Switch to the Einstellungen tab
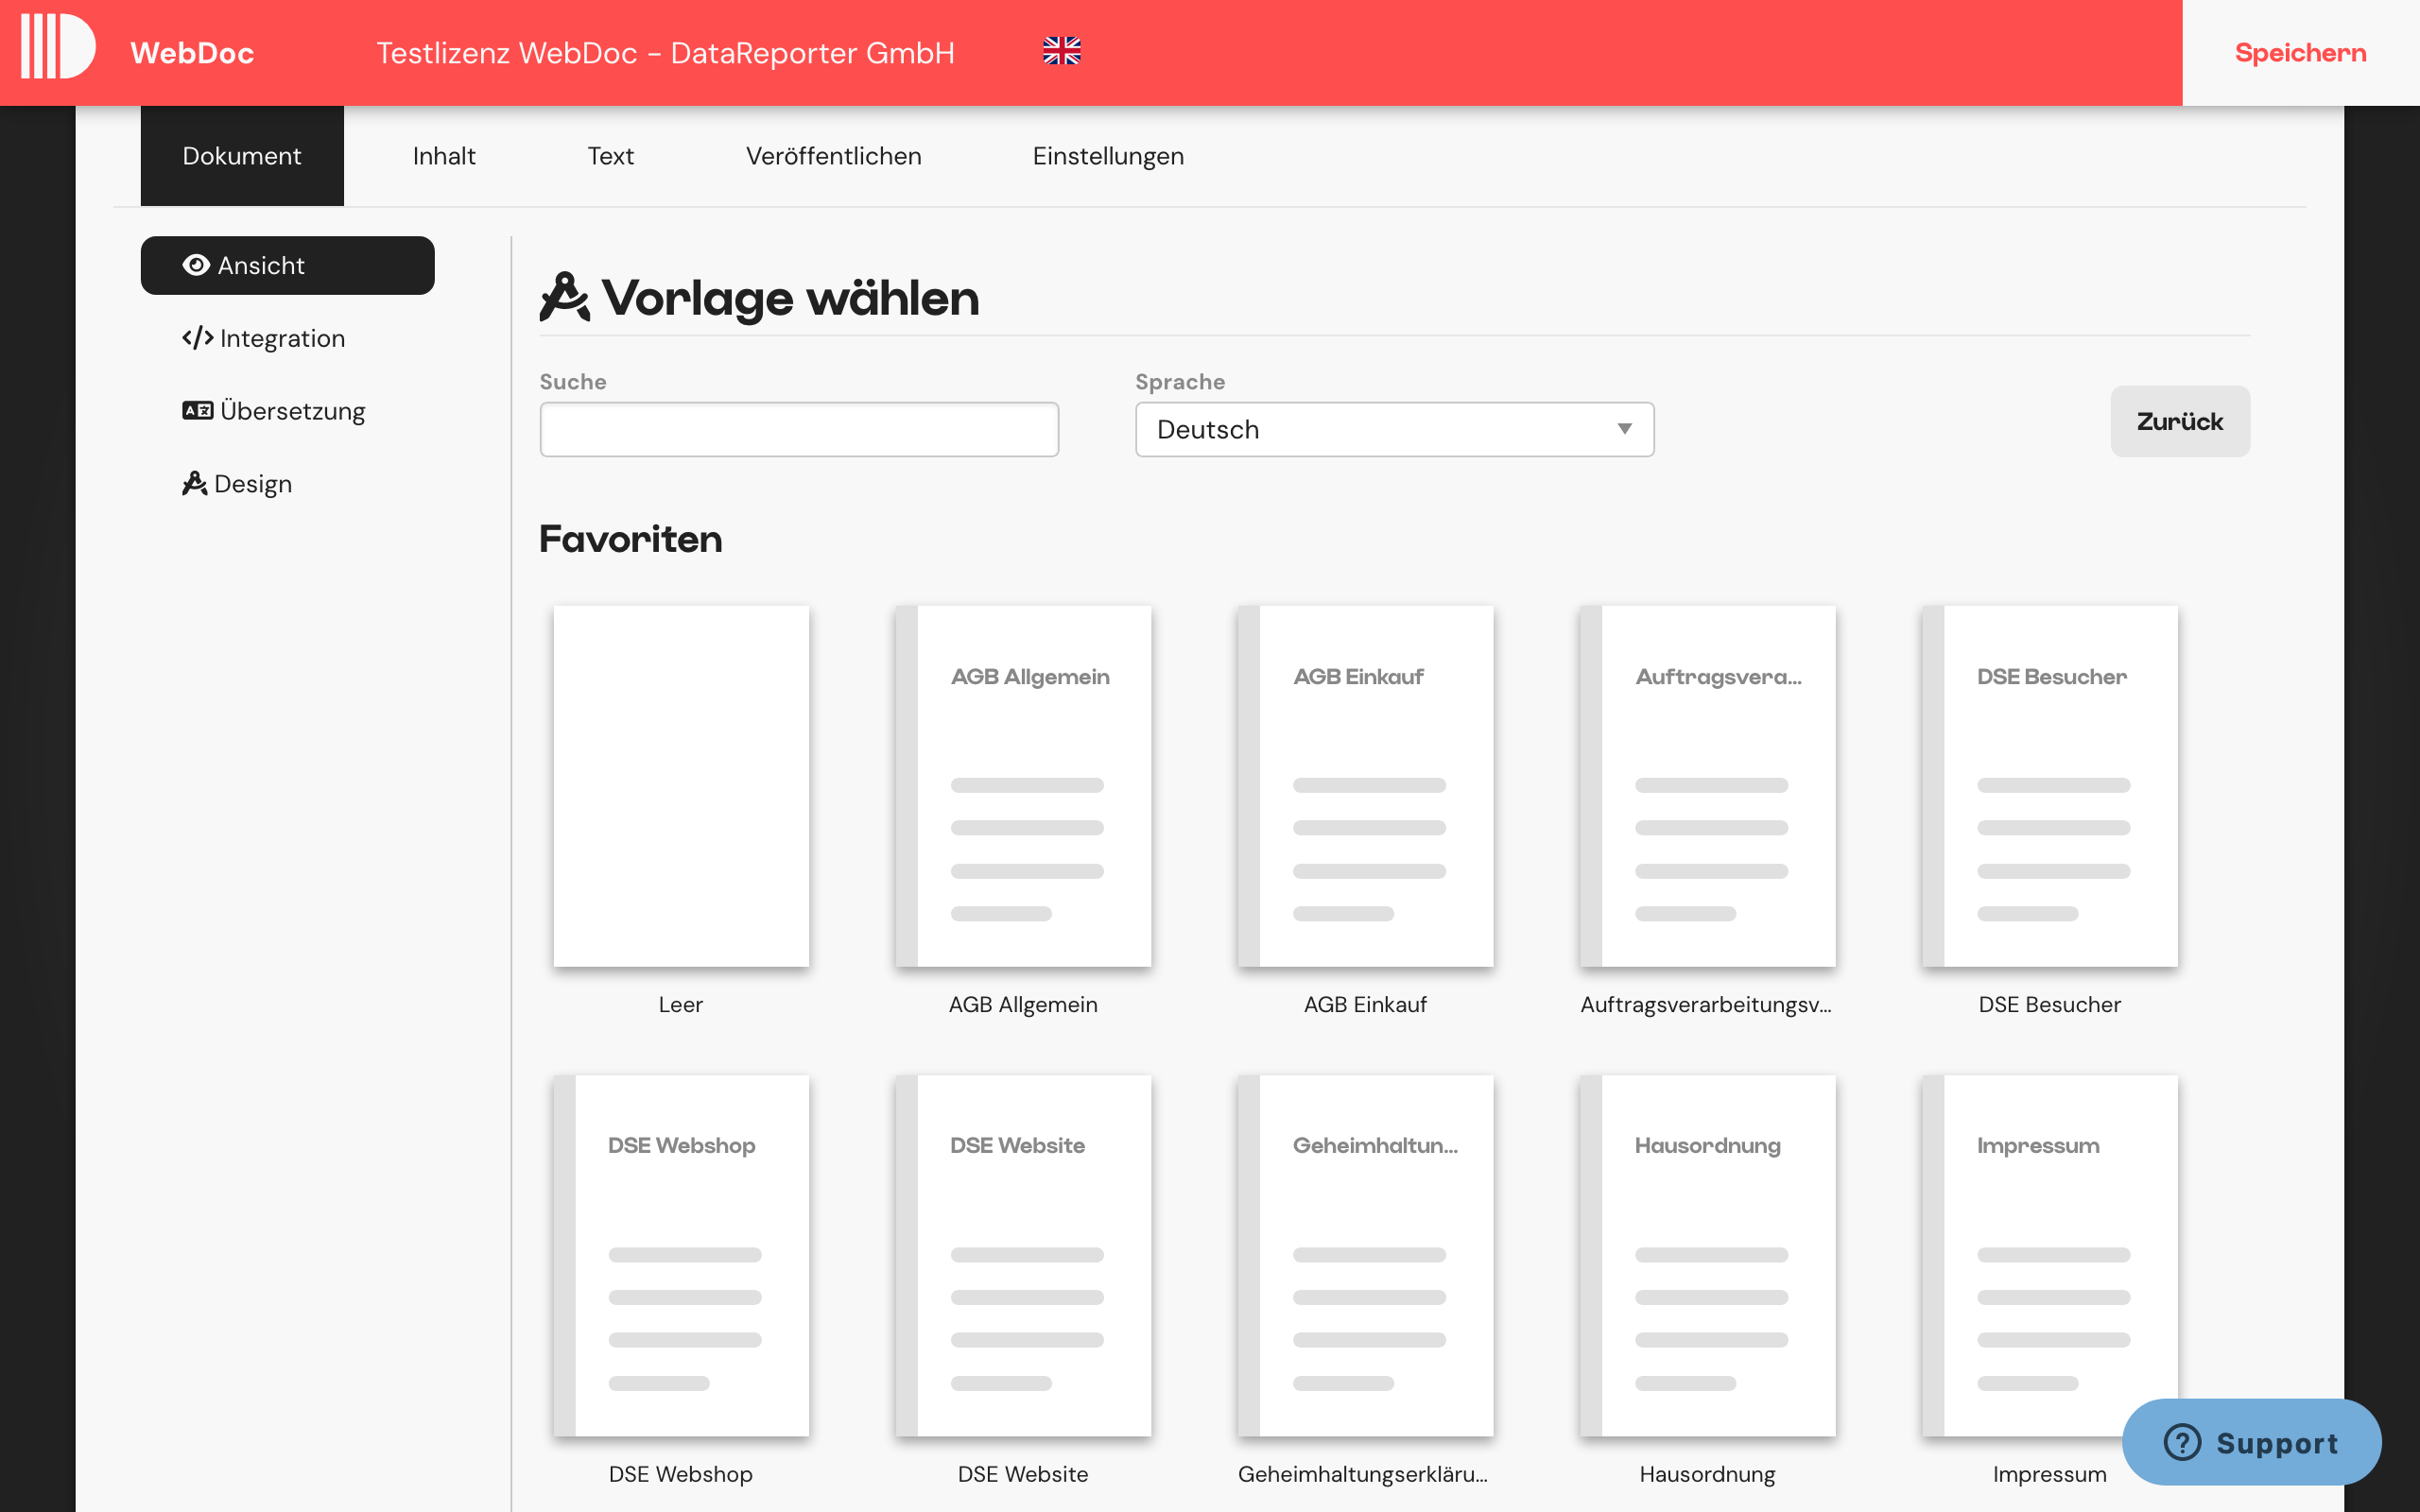The height and width of the screenshot is (1512, 2420). coord(1108,155)
